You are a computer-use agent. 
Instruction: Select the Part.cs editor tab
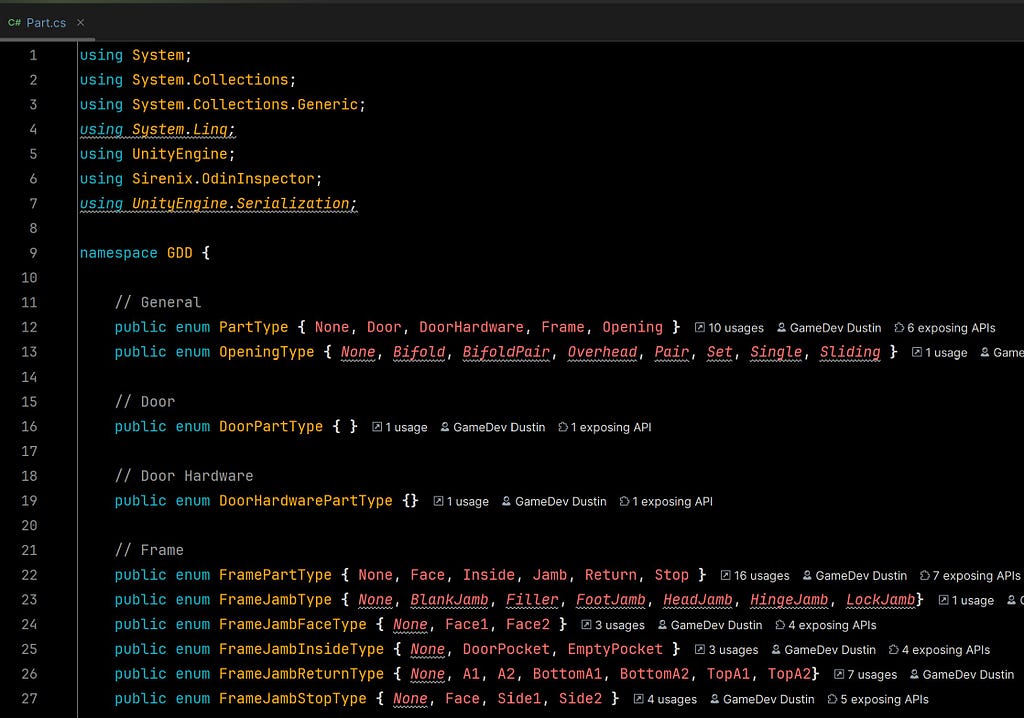coord(46,22)
